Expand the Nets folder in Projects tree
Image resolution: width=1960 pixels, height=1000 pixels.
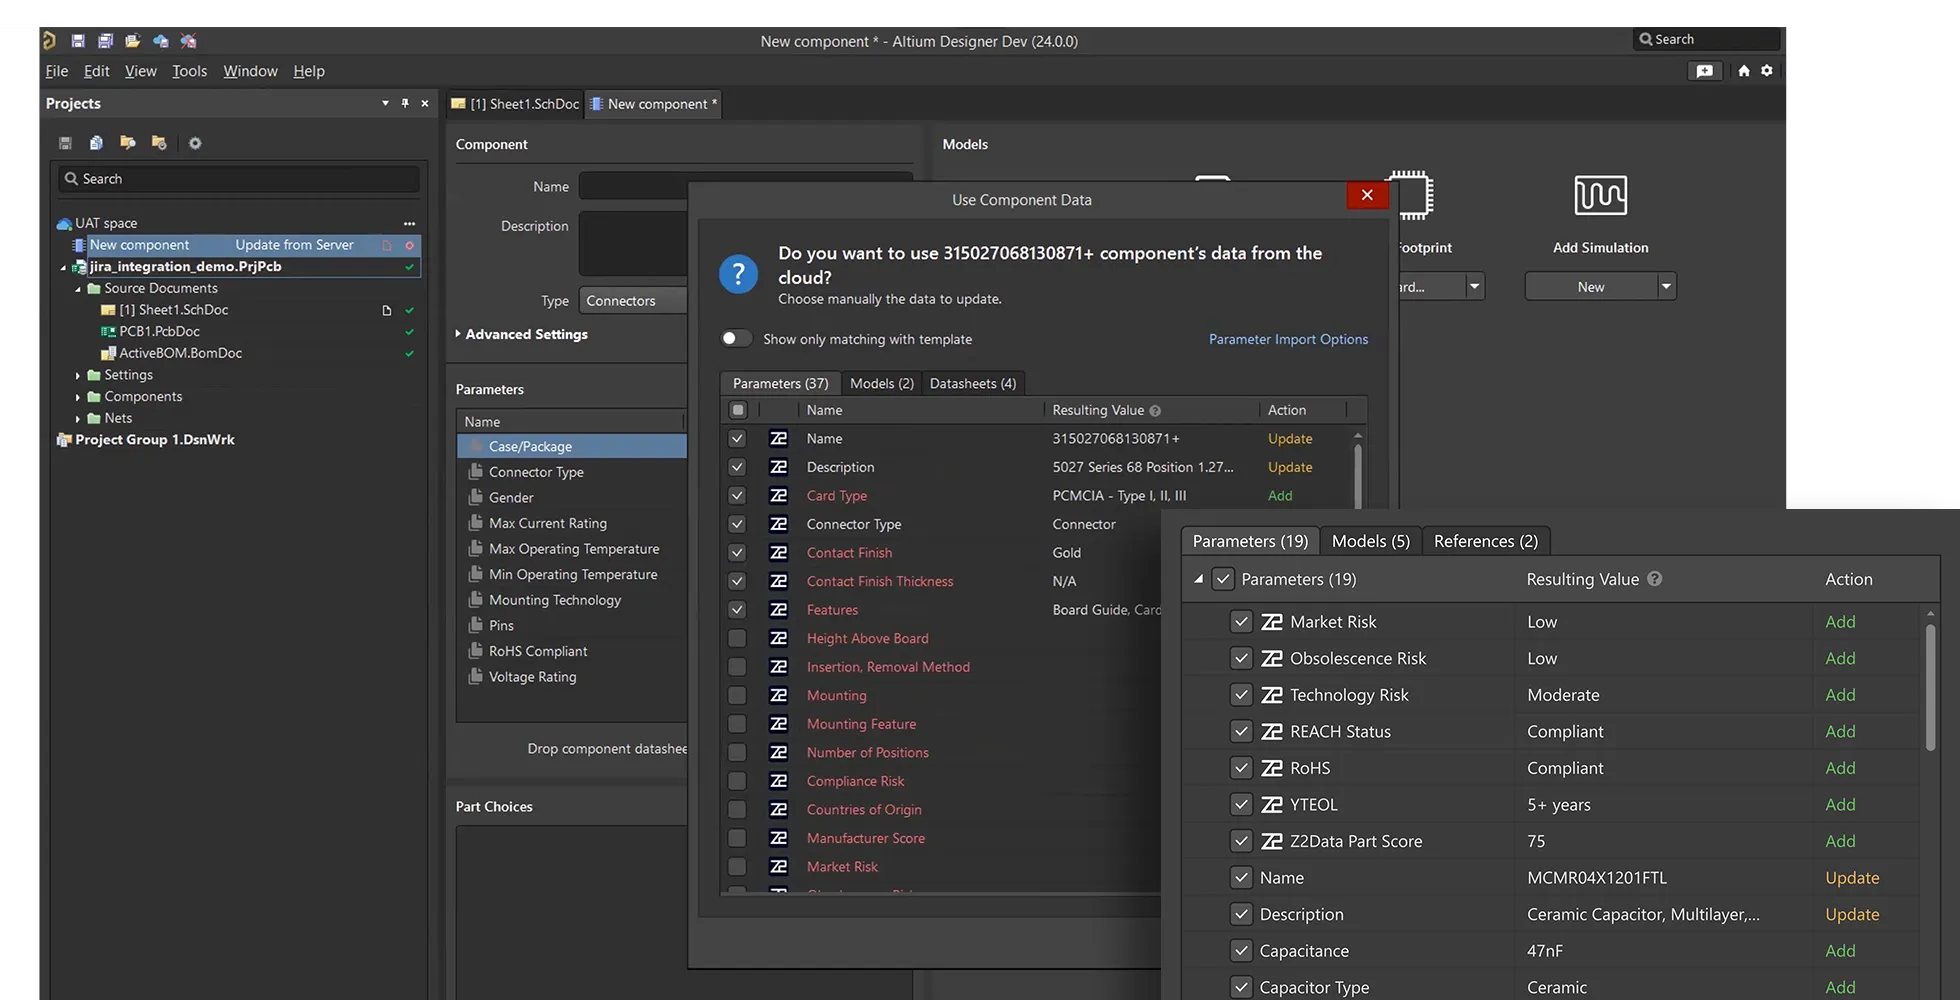pyautogui.click(x=78, y=419)
